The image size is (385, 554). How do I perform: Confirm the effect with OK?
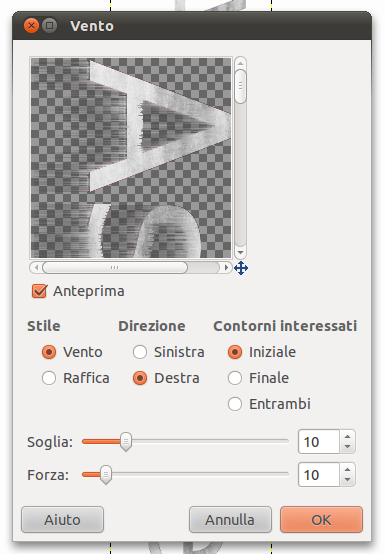coord(321,520)
